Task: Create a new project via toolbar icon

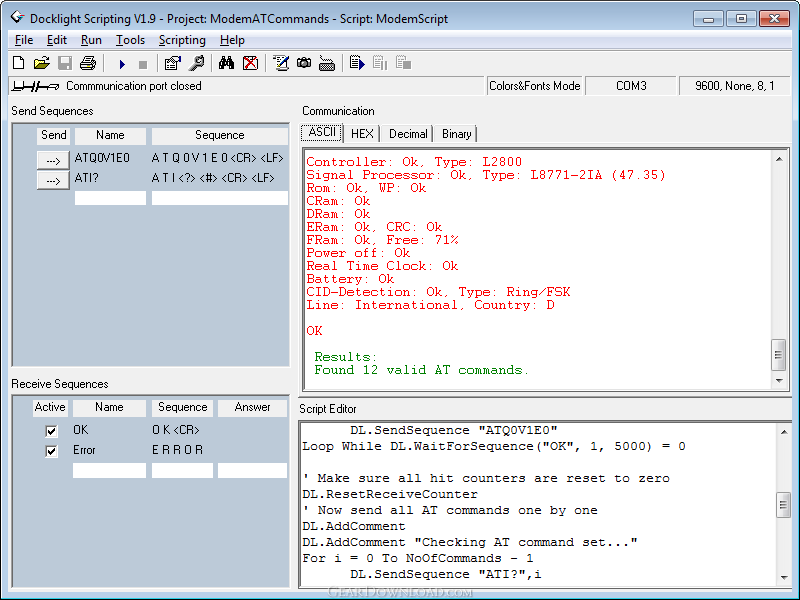Action: click(x=18, y=63)
